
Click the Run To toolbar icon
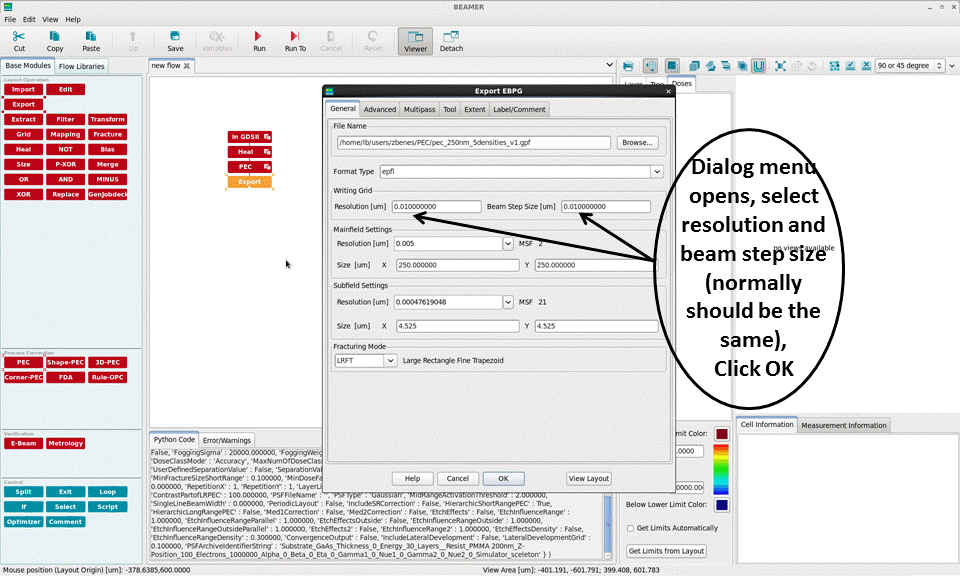coord(295,40)
